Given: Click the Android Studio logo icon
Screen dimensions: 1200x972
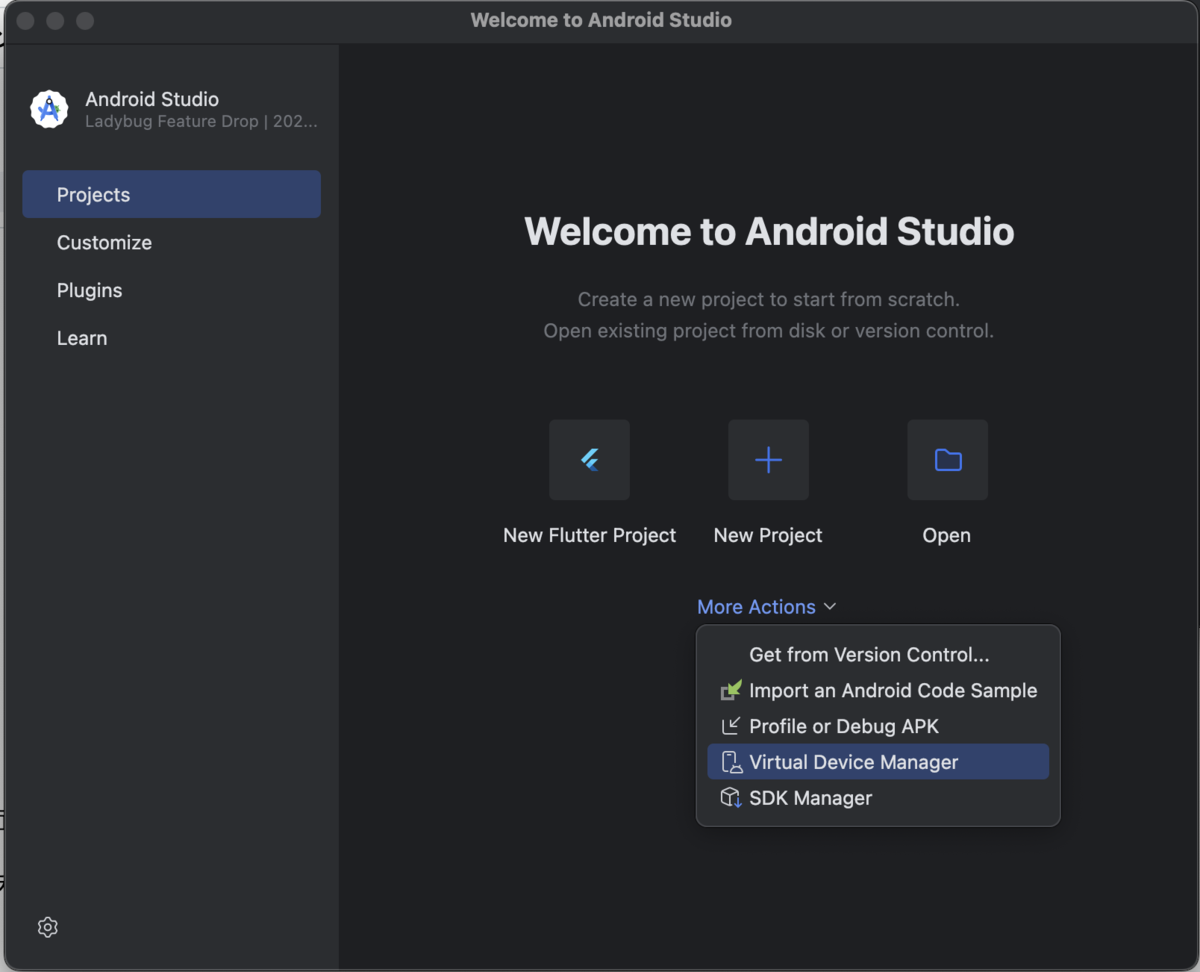Looking at the screenshot, I should [49, 109].
